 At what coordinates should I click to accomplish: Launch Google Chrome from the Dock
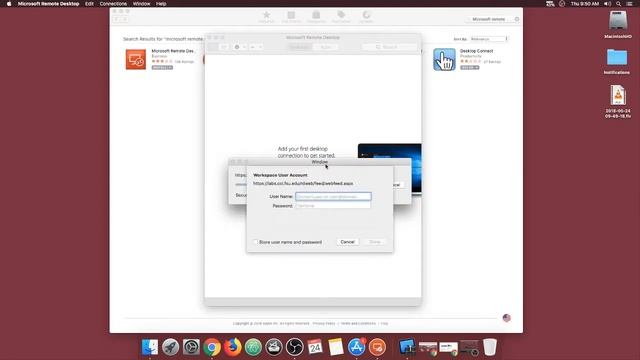point(212,347)
